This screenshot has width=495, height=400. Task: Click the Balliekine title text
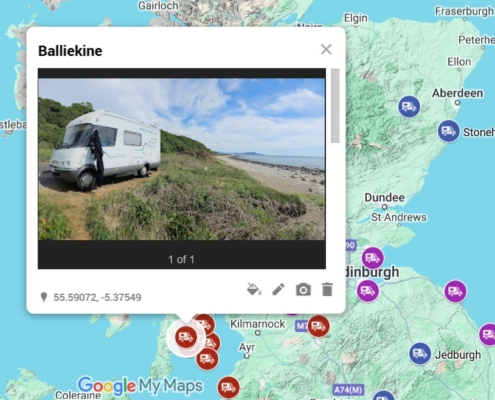pos(70,51)
